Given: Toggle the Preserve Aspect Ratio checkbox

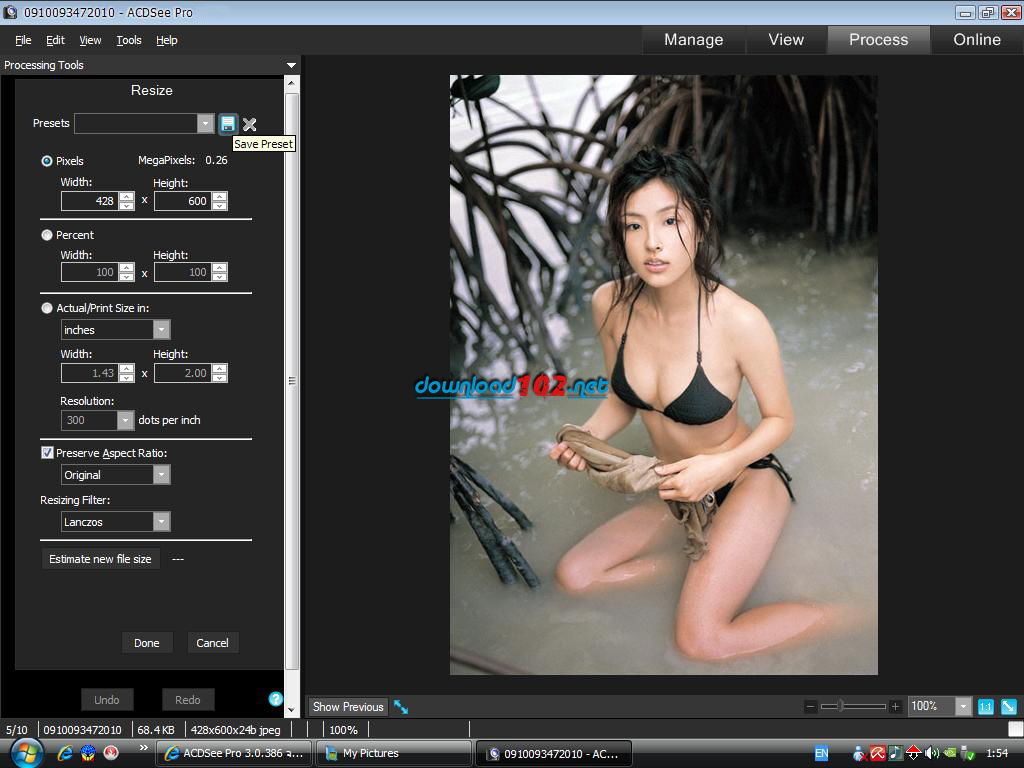Looking at the screenshot, I should point(47,453).
